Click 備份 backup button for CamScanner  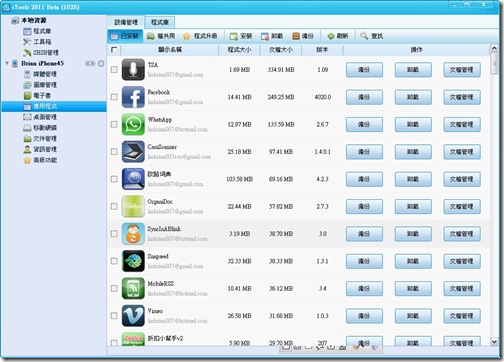364,152
